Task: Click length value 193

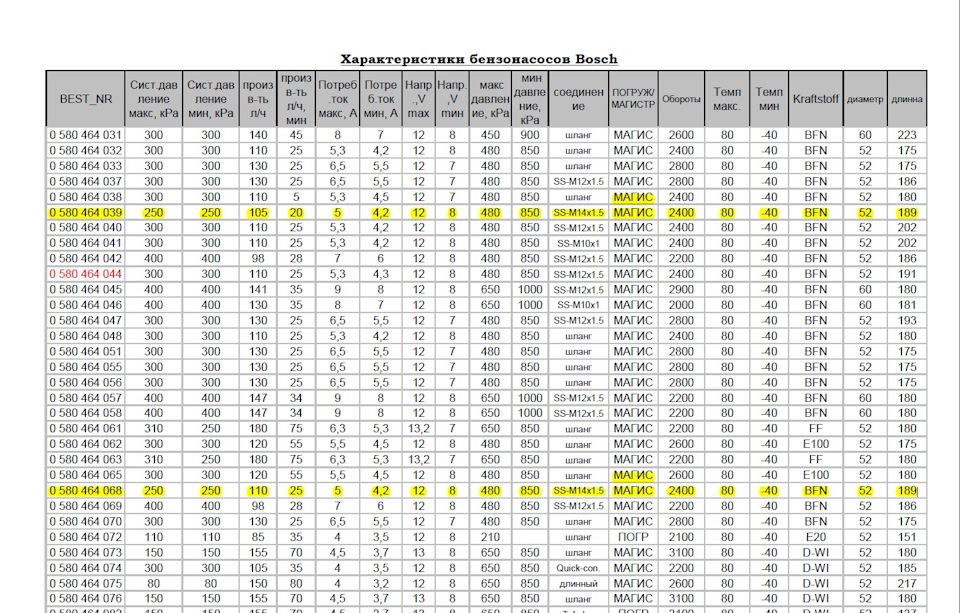Action: coord(907,321)
